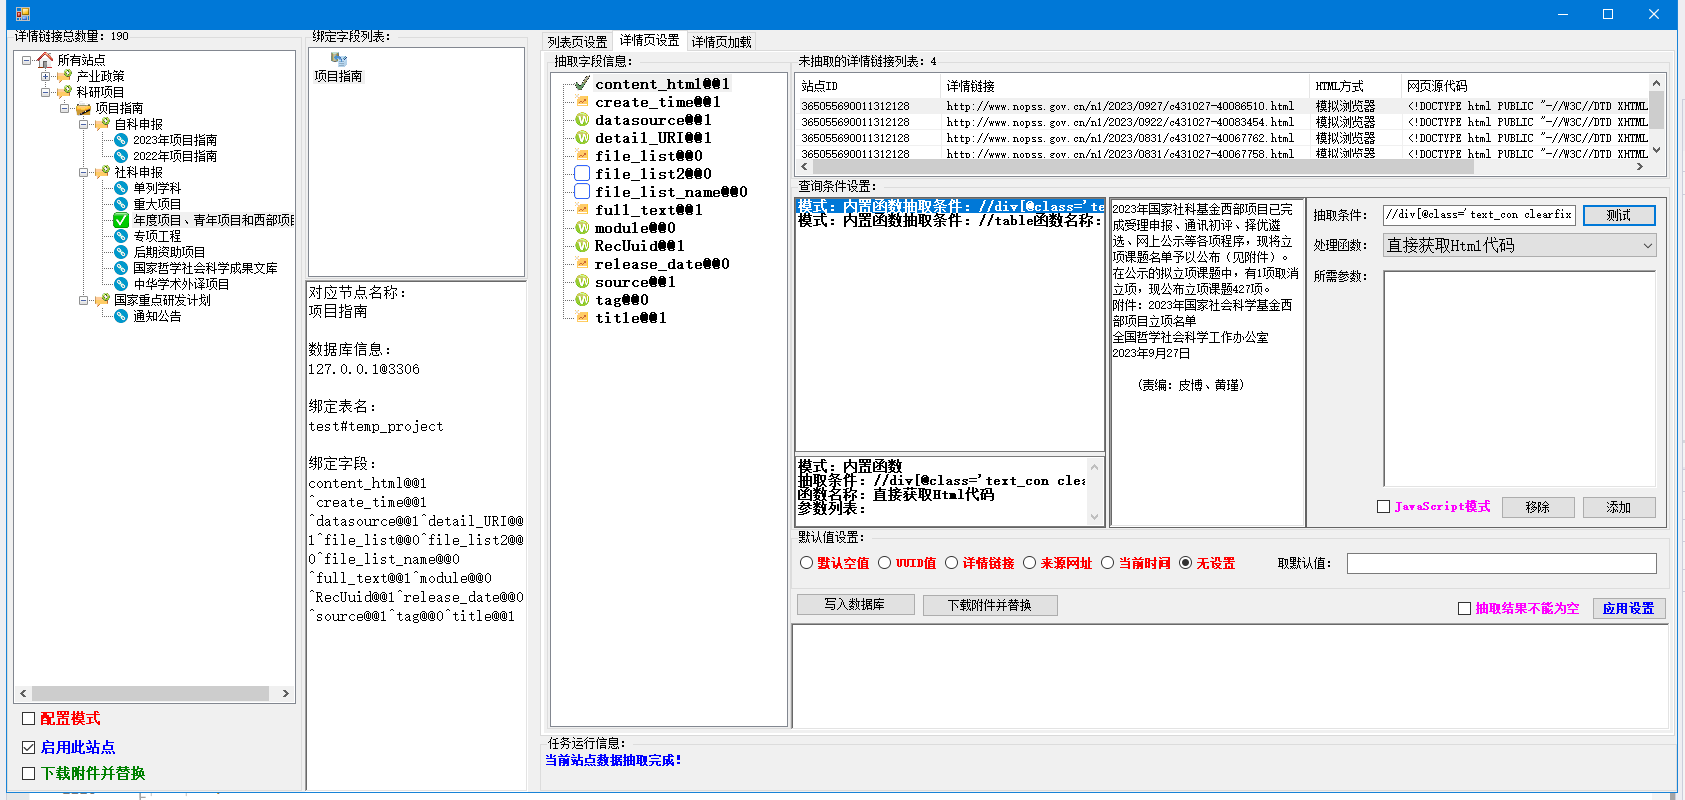The image size is (1685, 800).
Task: Click the chart icon of create_time field
Action: (582, 102)
